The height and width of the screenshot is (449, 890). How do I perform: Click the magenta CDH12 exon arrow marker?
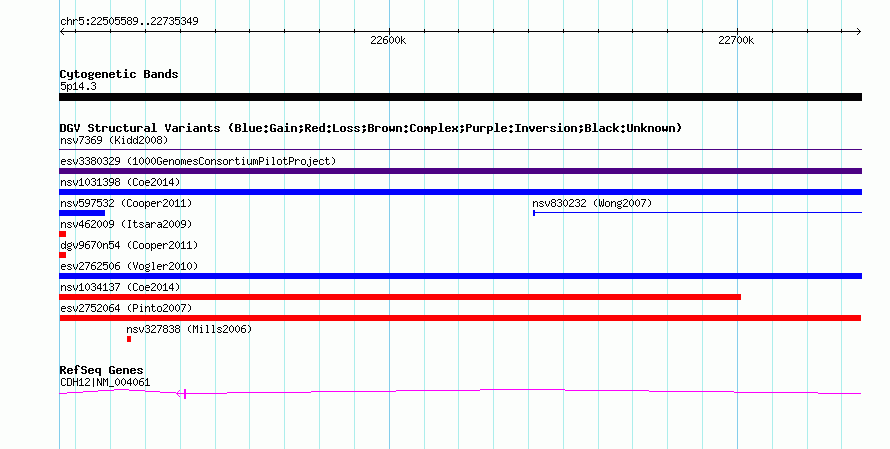tap(182, 393)
